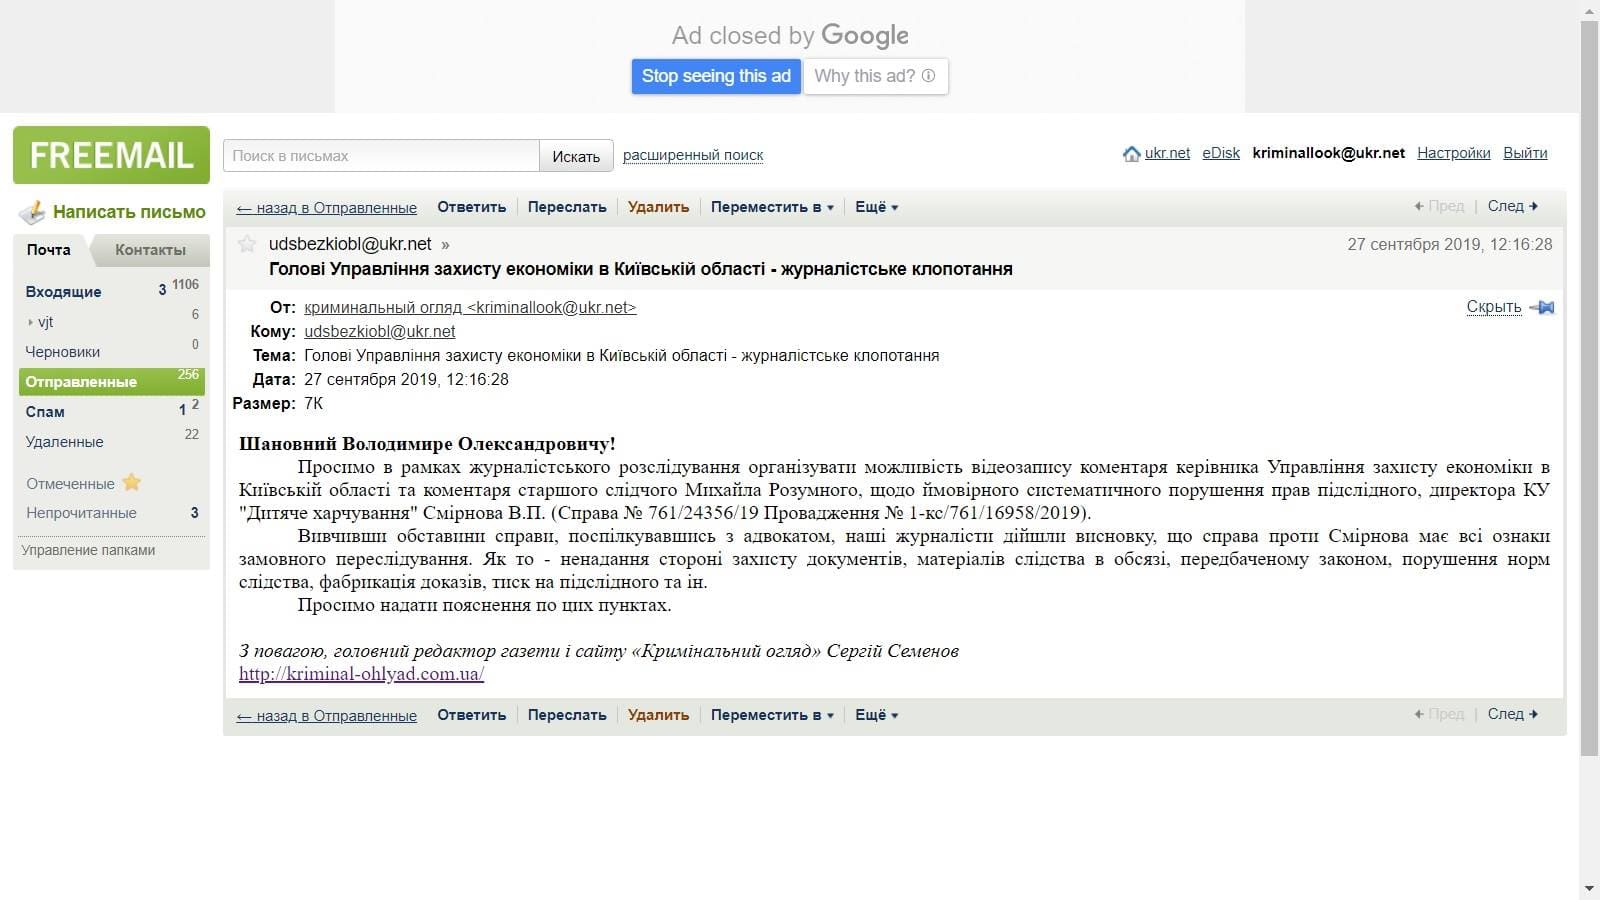
Task: Star the message from udsbezkiobl@ukr.net
Action: (247, 244)
